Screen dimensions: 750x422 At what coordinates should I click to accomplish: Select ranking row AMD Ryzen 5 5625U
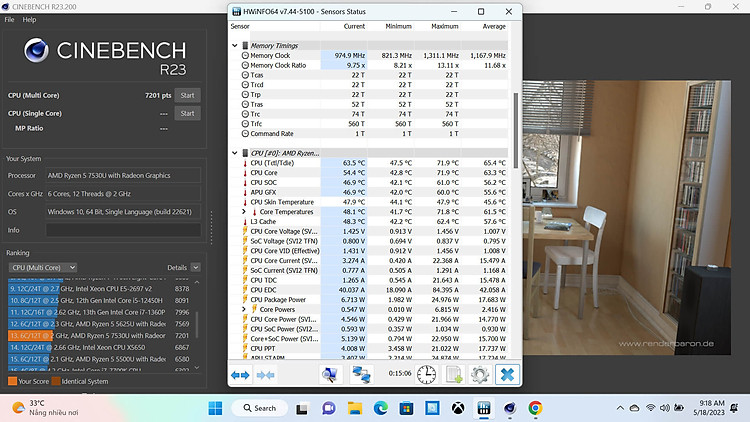(x=99, y=324)
